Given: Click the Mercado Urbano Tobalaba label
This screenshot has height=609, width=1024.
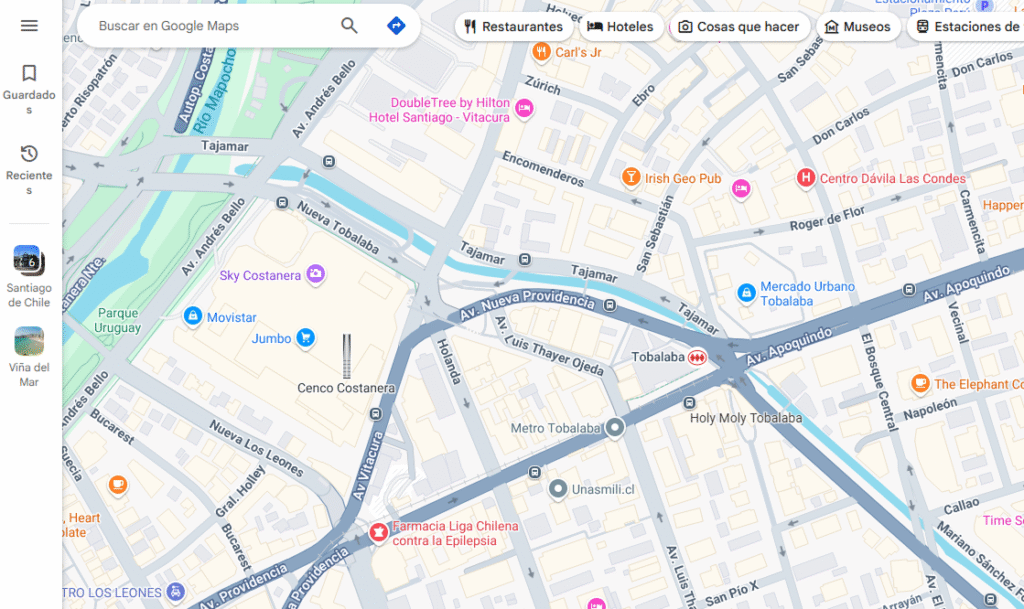Looking at the screenshot, I should (x=808, y=294).
